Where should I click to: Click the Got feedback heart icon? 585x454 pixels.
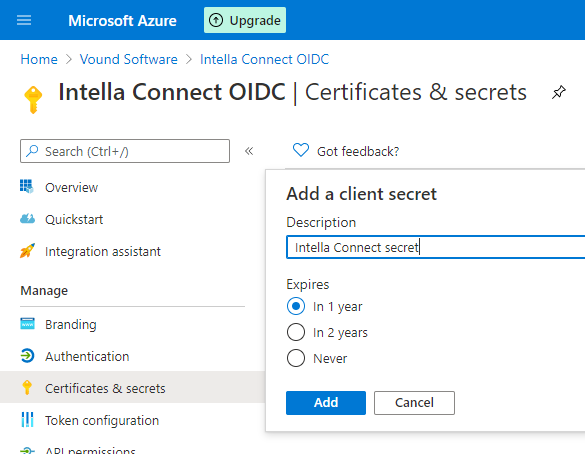301,150
